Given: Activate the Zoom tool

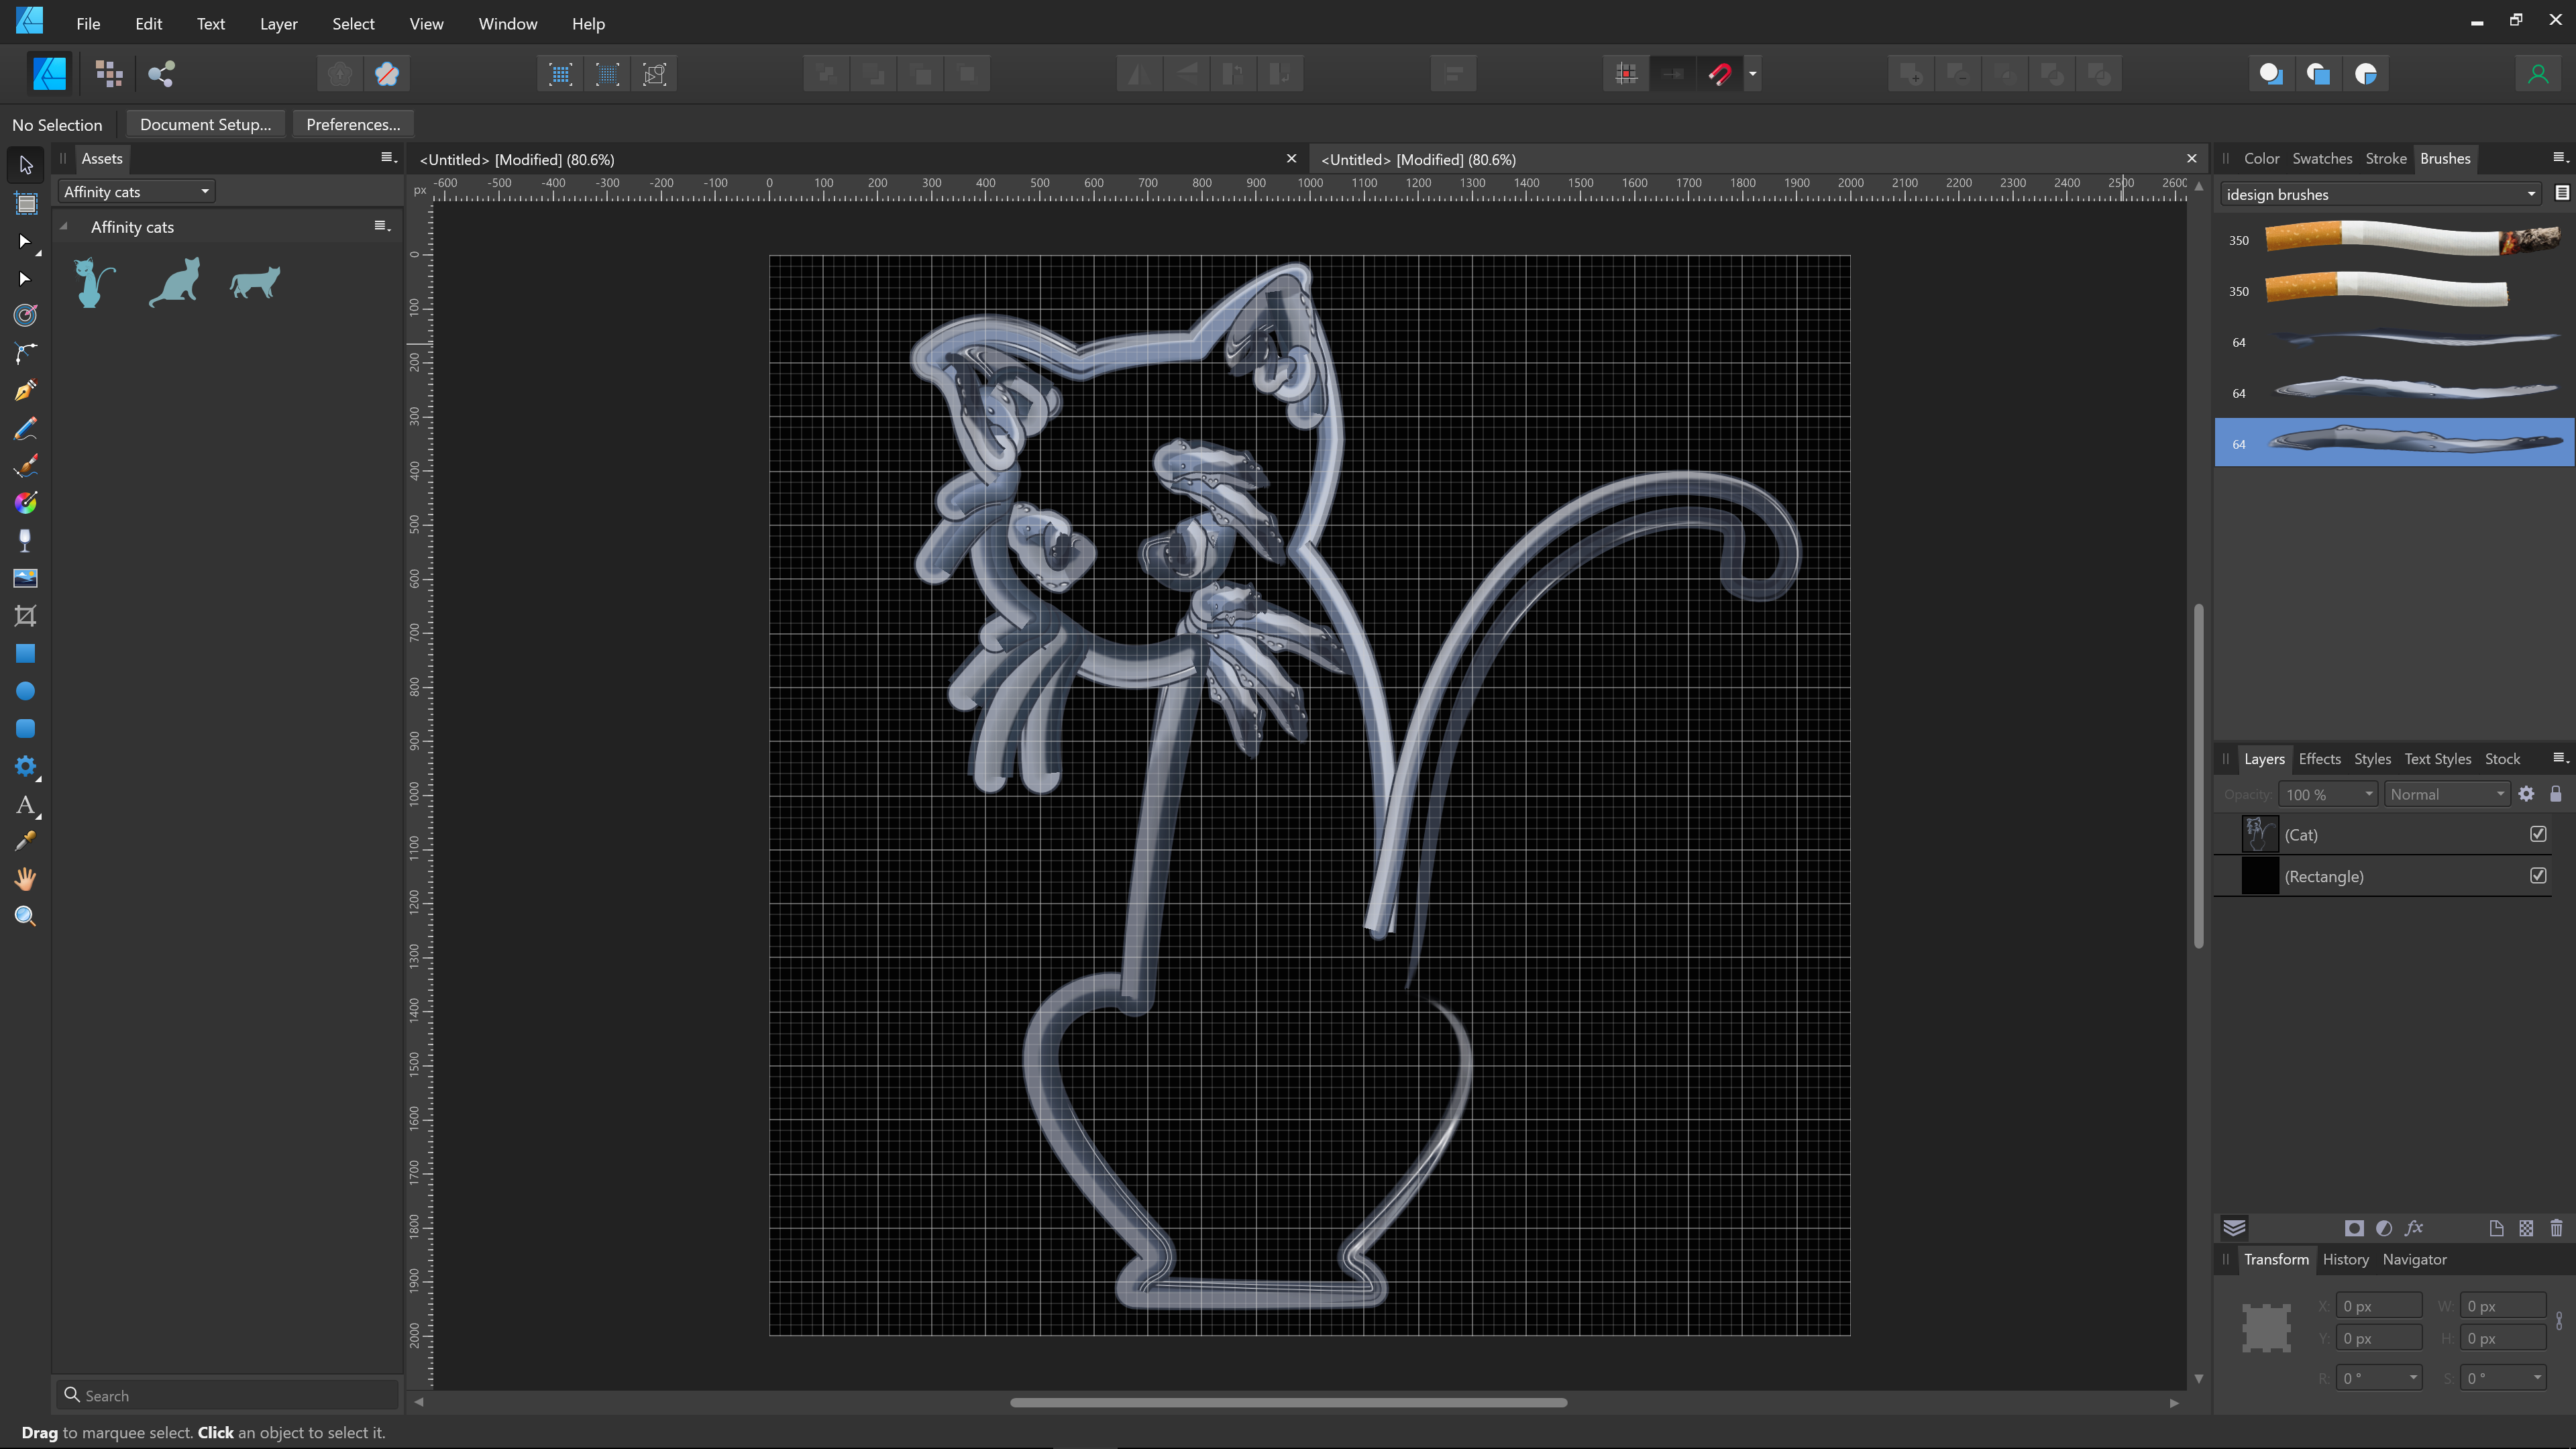Looking at the screenshot, I should click(26, 917).
